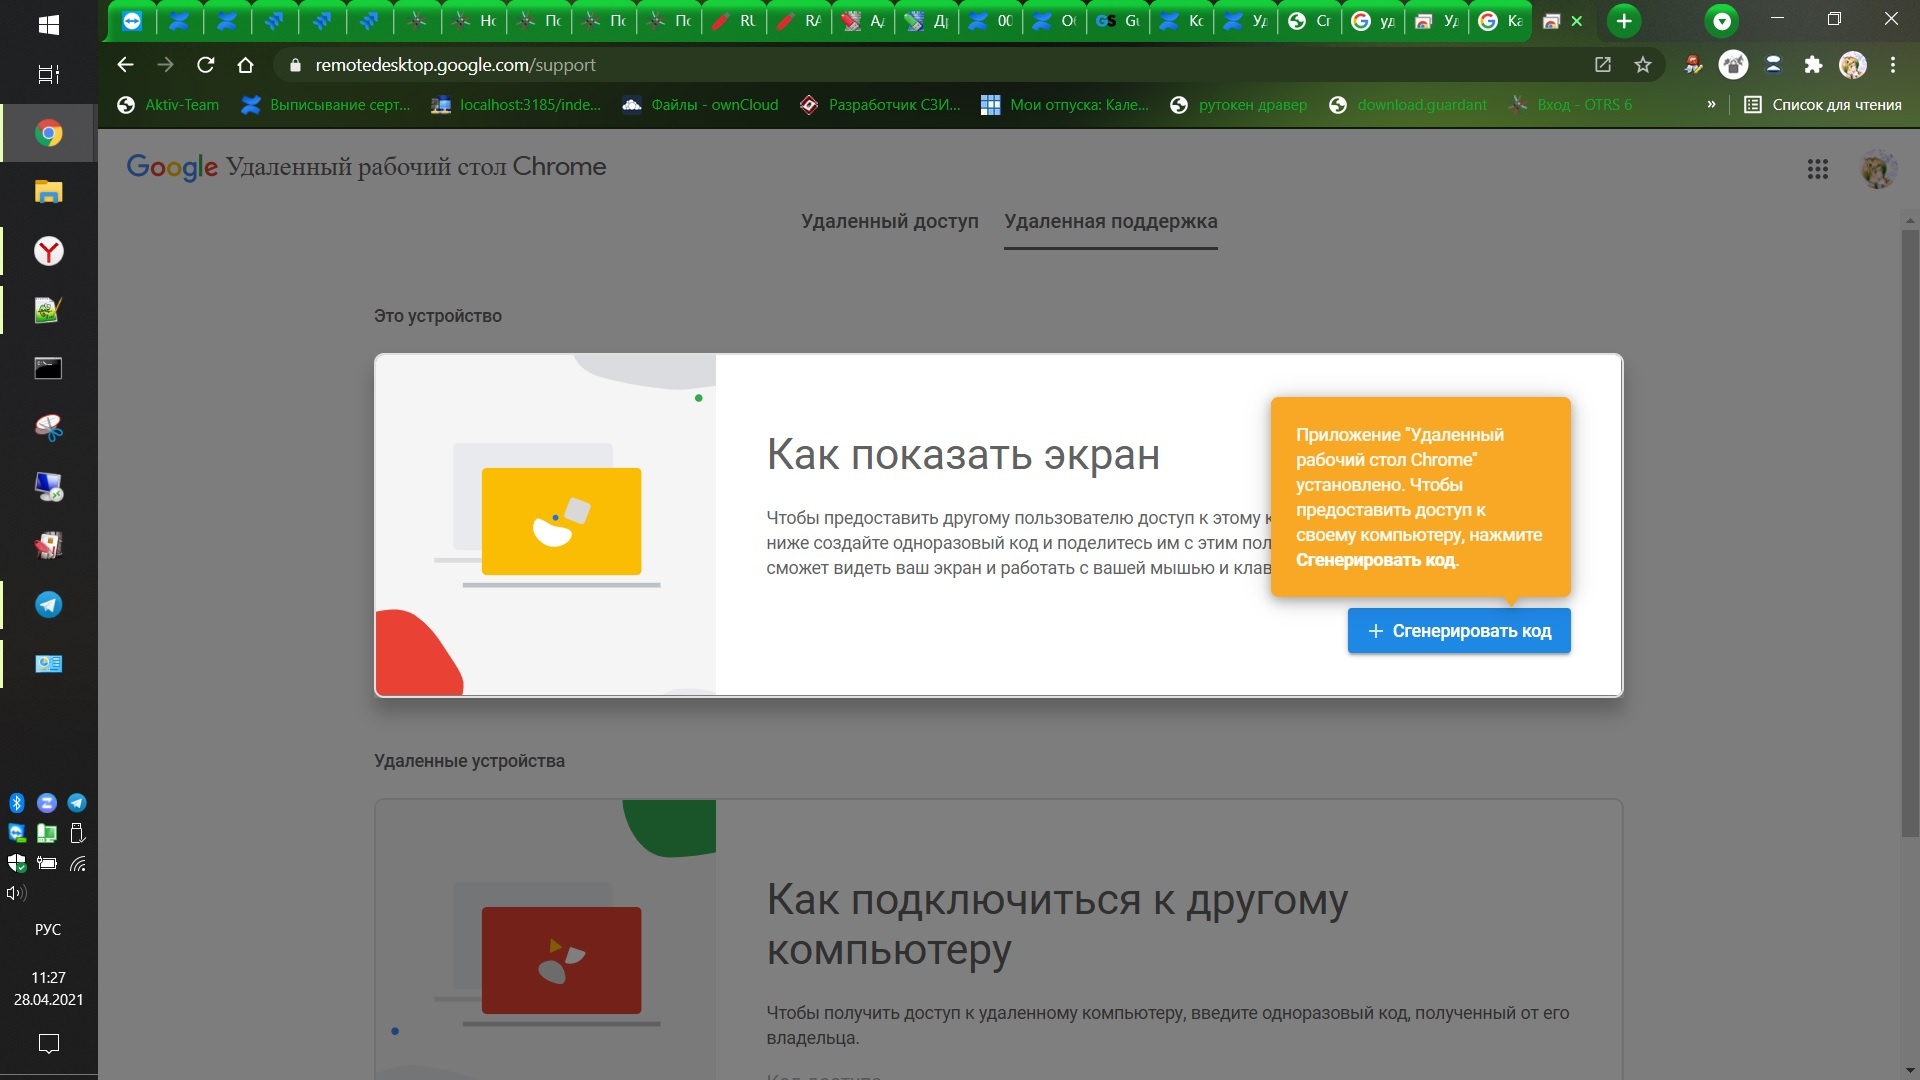Click the Bluetooth tray icon
The image size is (1920, 1080).
[x=17, y=803]
